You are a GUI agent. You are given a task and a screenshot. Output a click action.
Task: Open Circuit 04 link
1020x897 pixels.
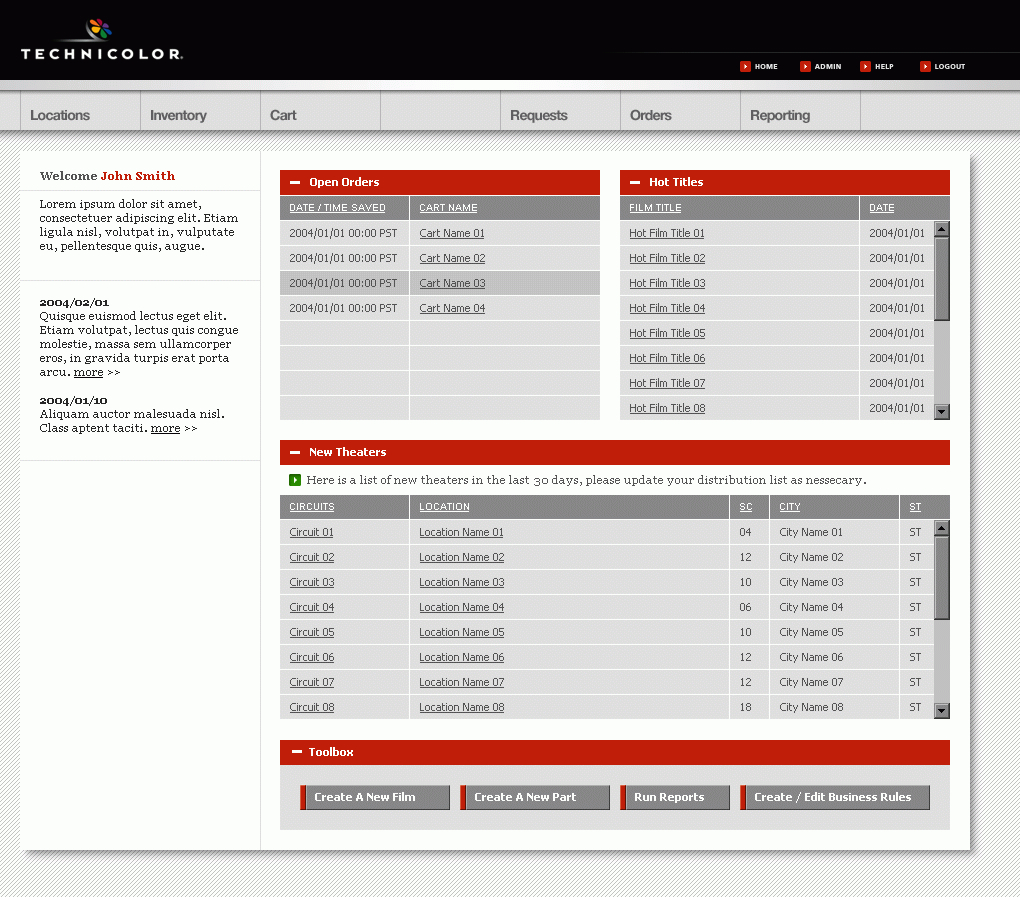point(312,607)
